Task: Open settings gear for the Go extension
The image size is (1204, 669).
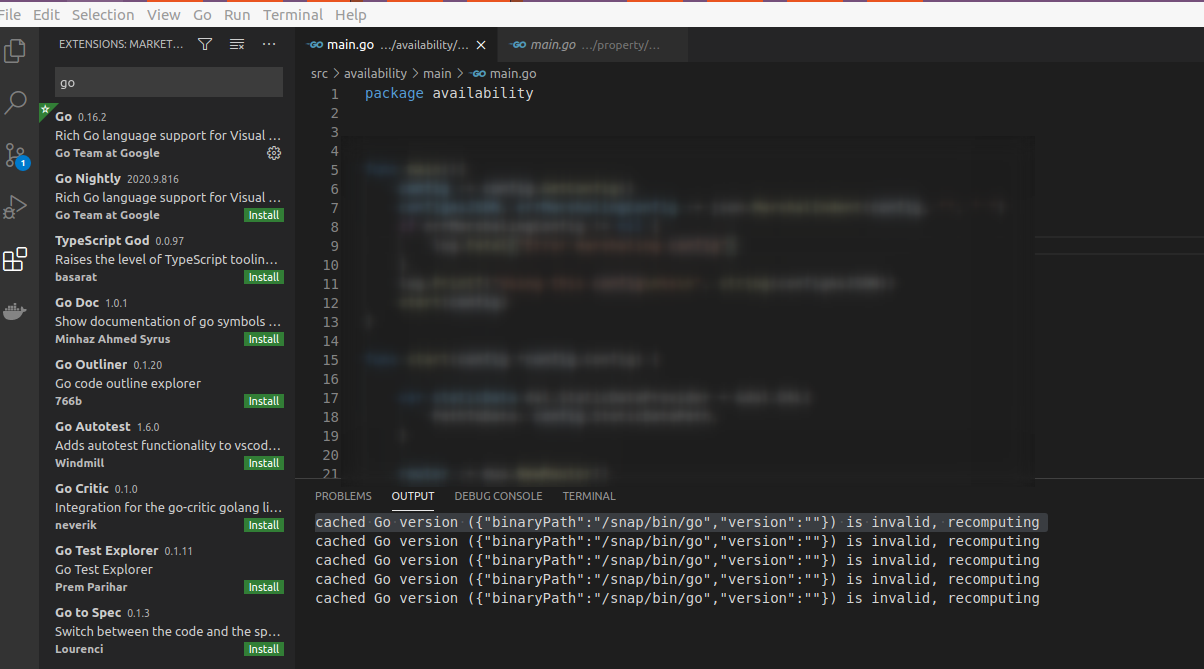Action: (273, 153)
